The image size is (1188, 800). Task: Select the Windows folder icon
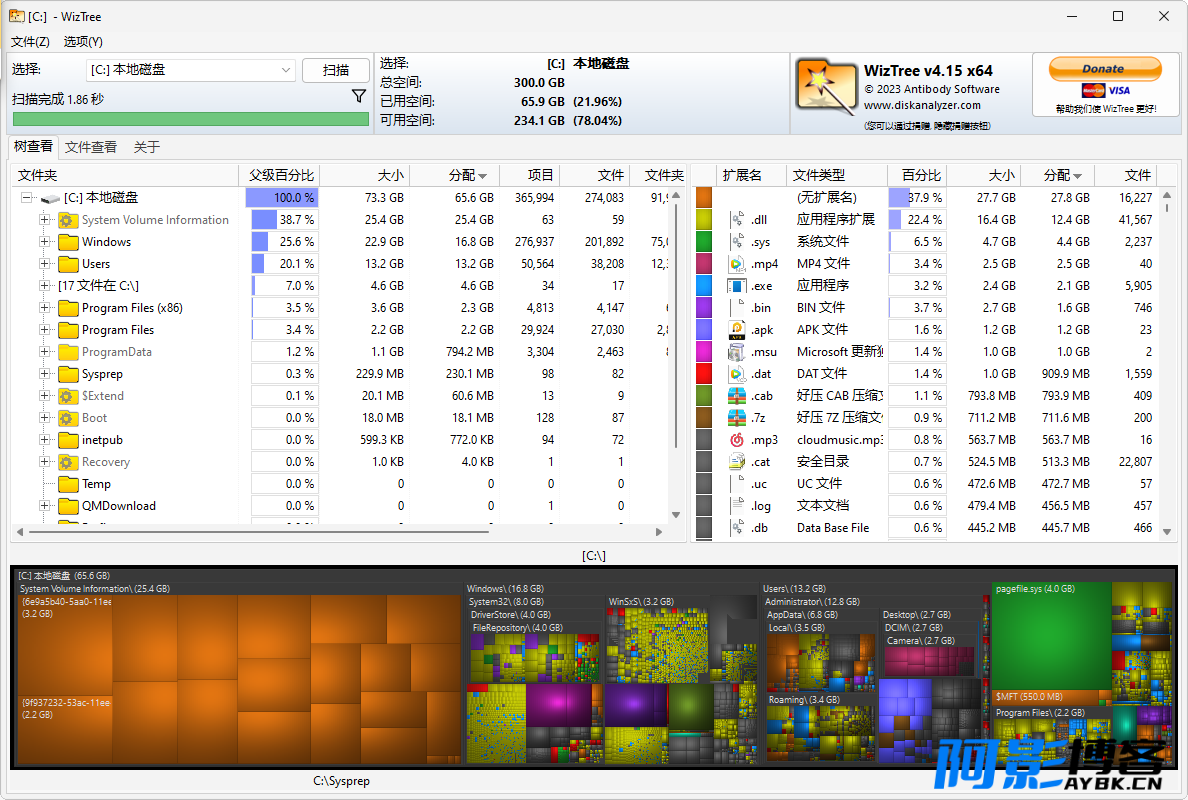[68, 242]
